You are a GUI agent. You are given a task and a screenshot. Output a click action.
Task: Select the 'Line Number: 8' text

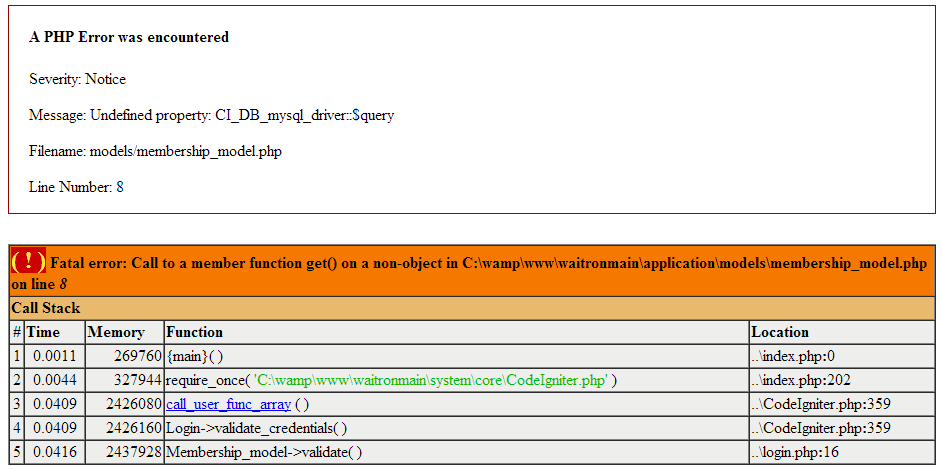click(76, 187)
